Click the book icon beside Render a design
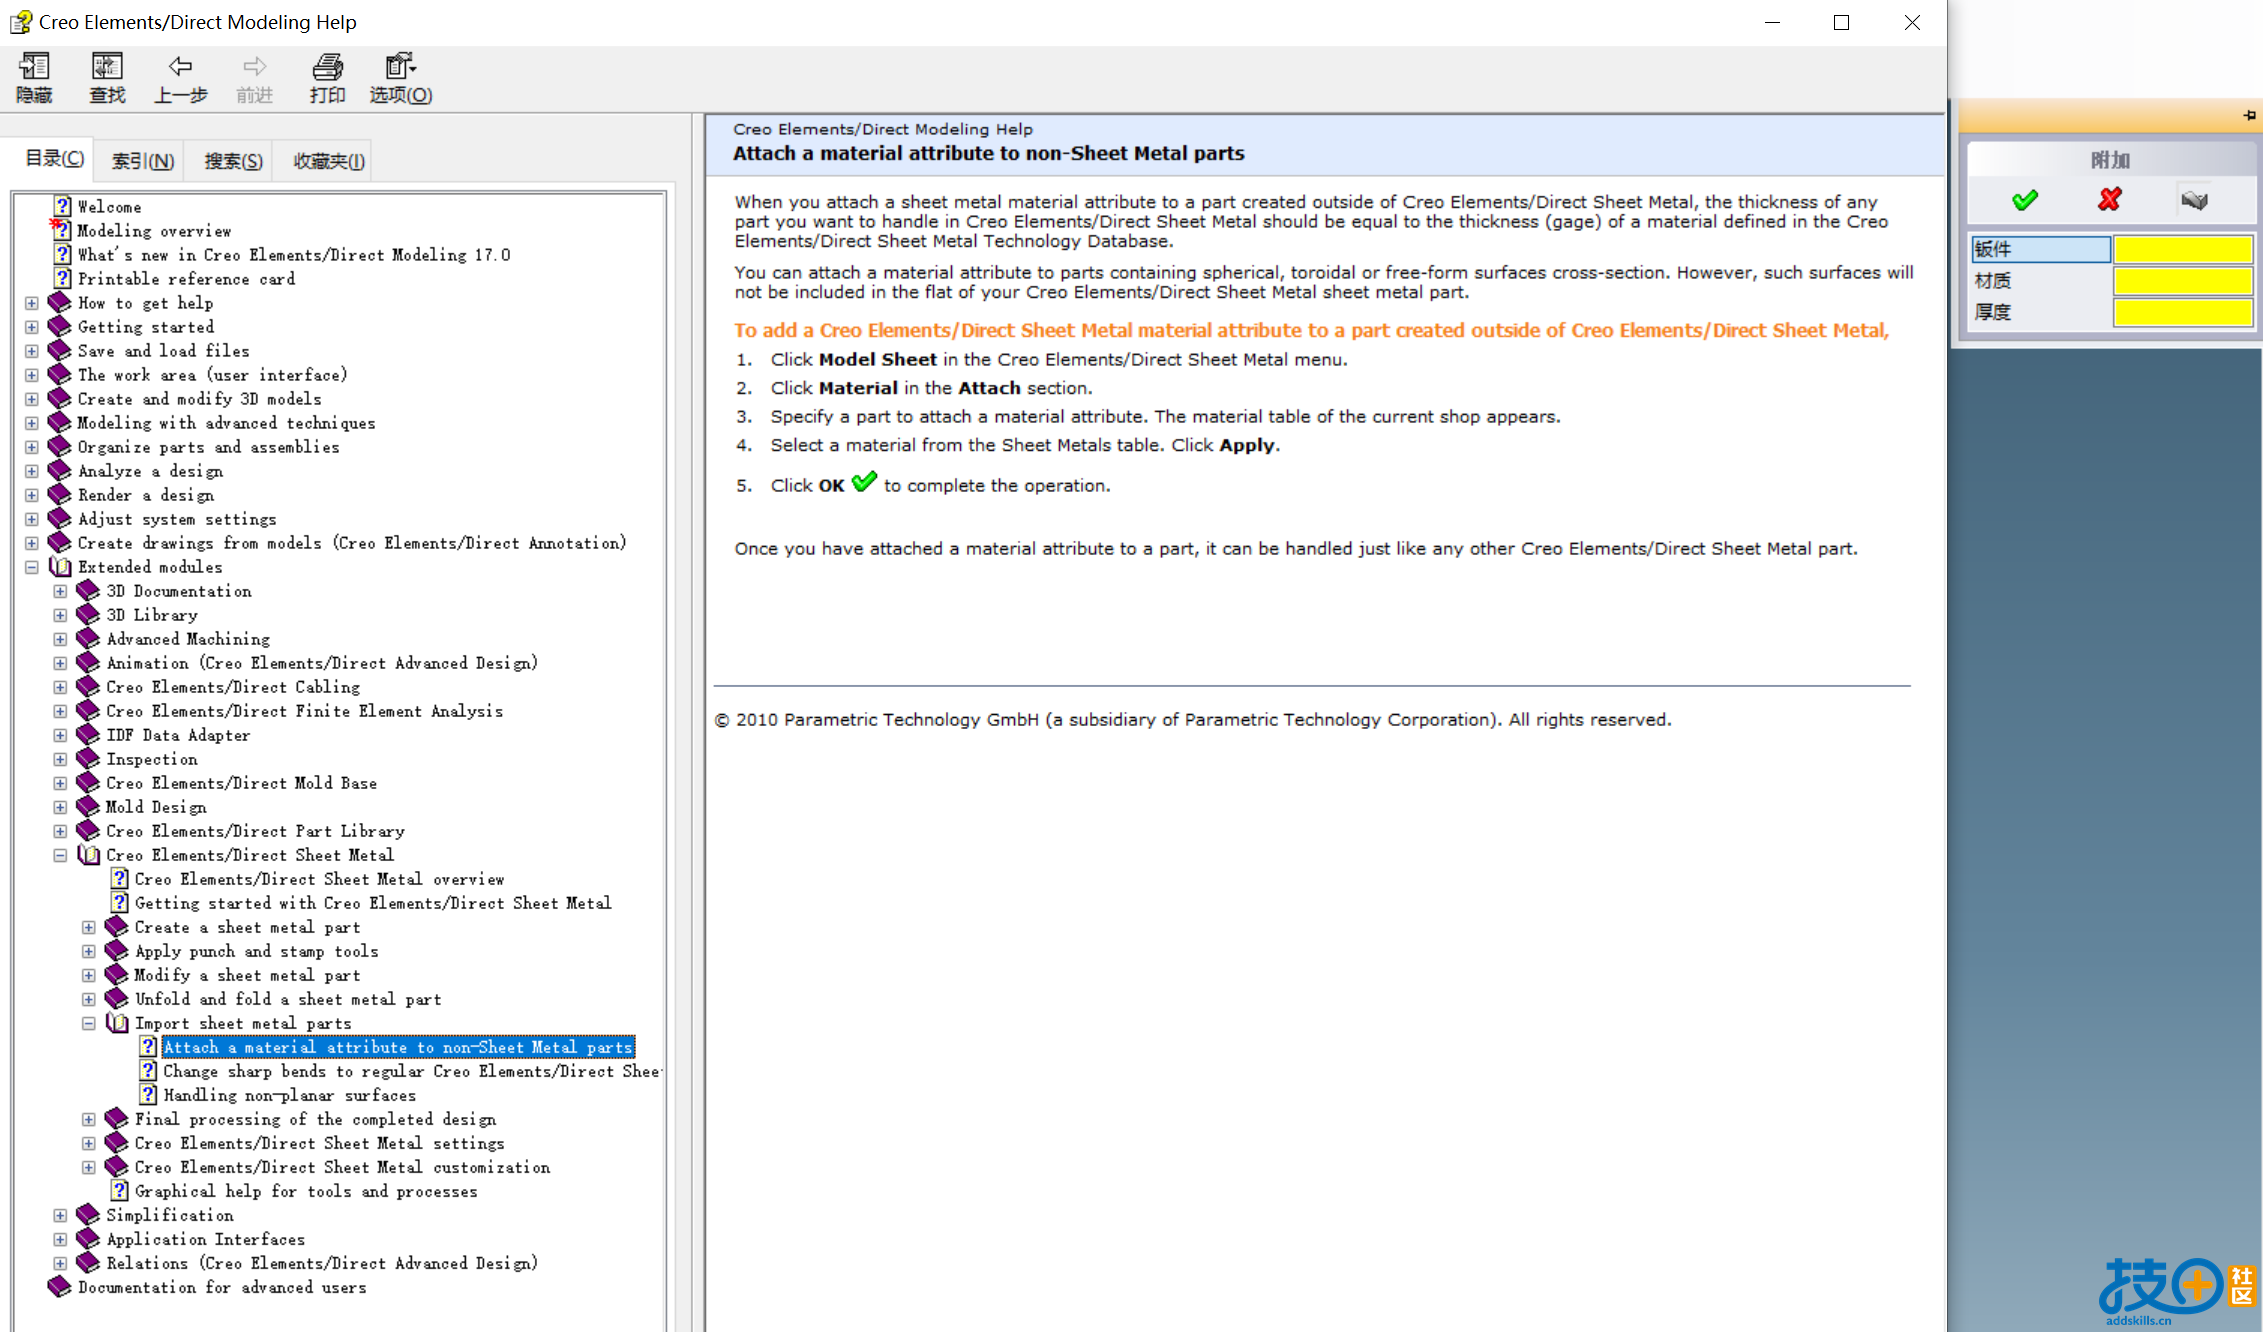This screenshot has width=2263, height=1332. point(60,494)
